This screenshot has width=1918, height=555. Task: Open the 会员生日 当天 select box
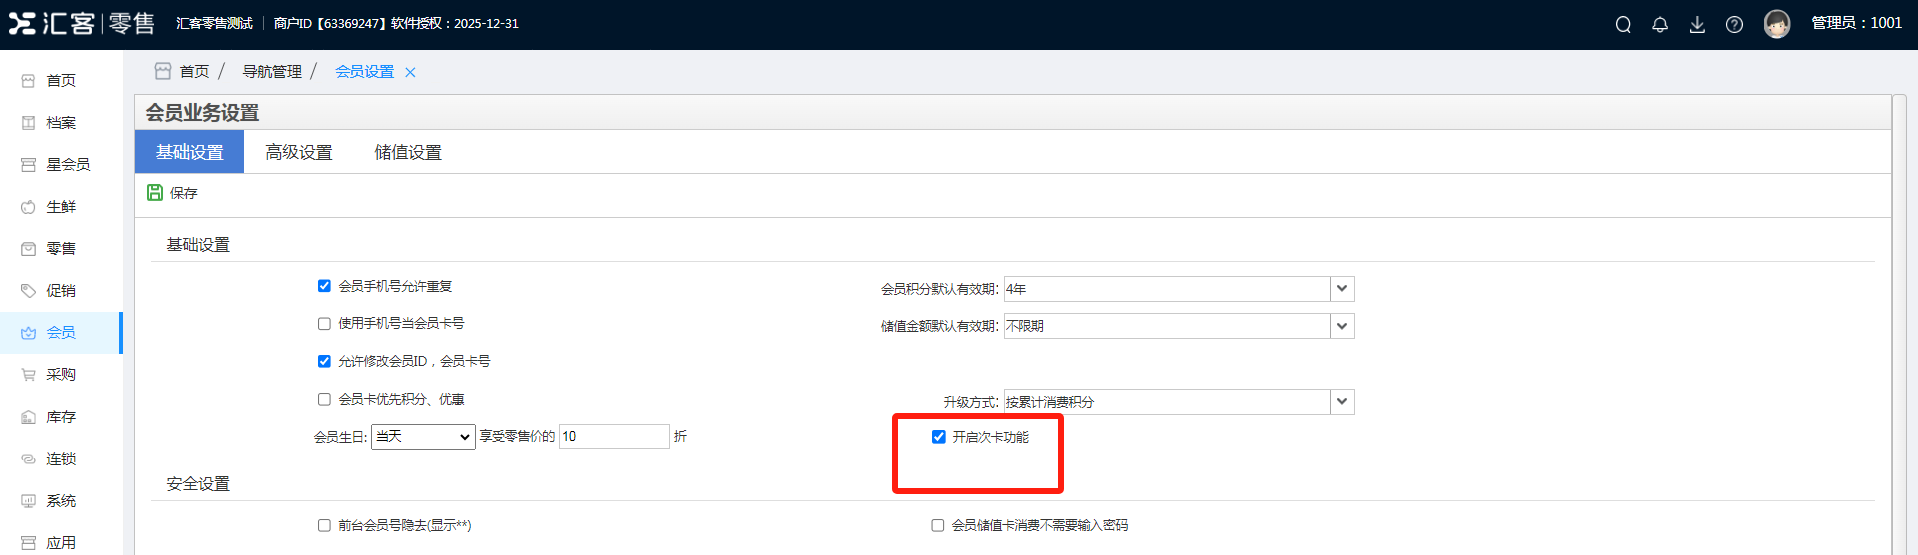[x=423, y=437]
